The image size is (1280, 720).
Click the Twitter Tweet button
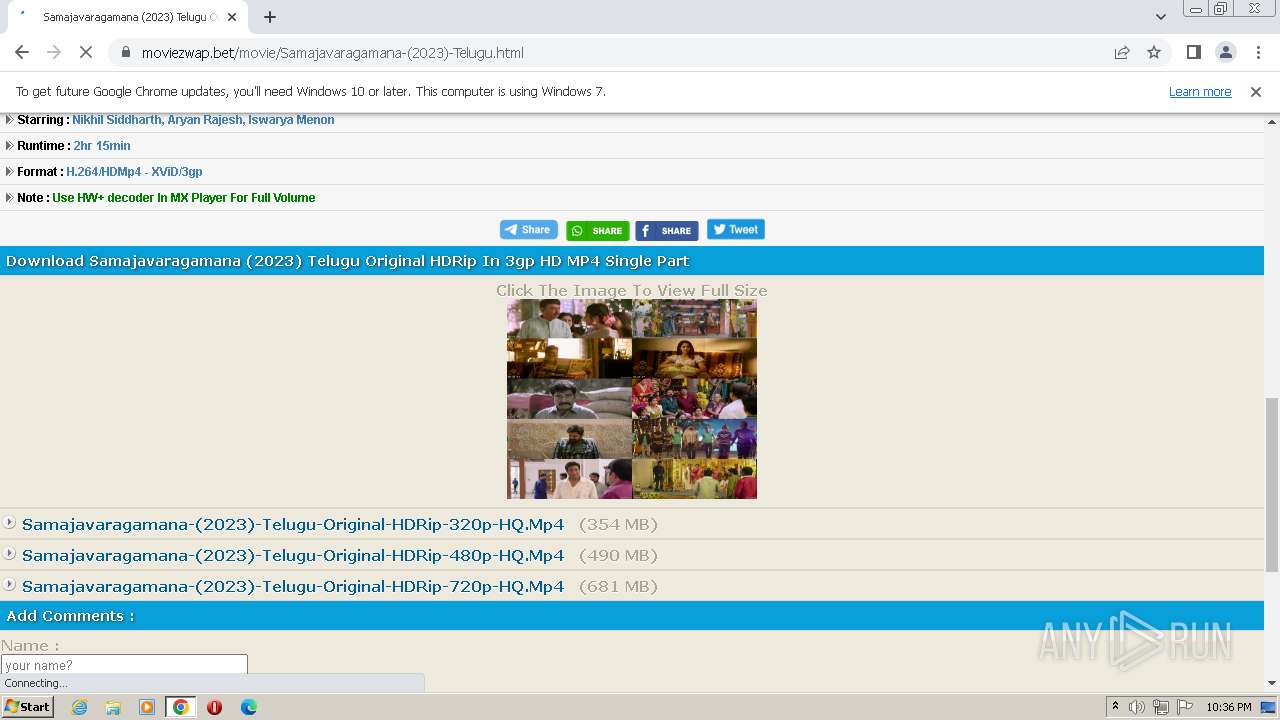tap(736, 230)
